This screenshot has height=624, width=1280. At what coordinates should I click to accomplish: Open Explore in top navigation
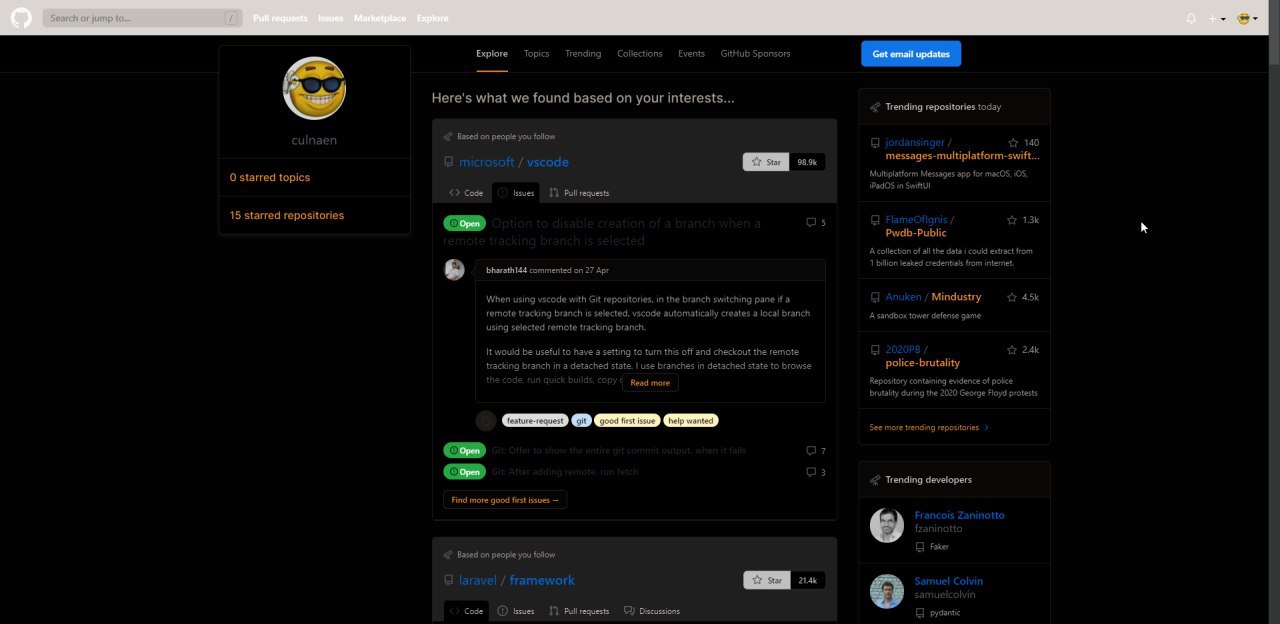tap(432, 18)
